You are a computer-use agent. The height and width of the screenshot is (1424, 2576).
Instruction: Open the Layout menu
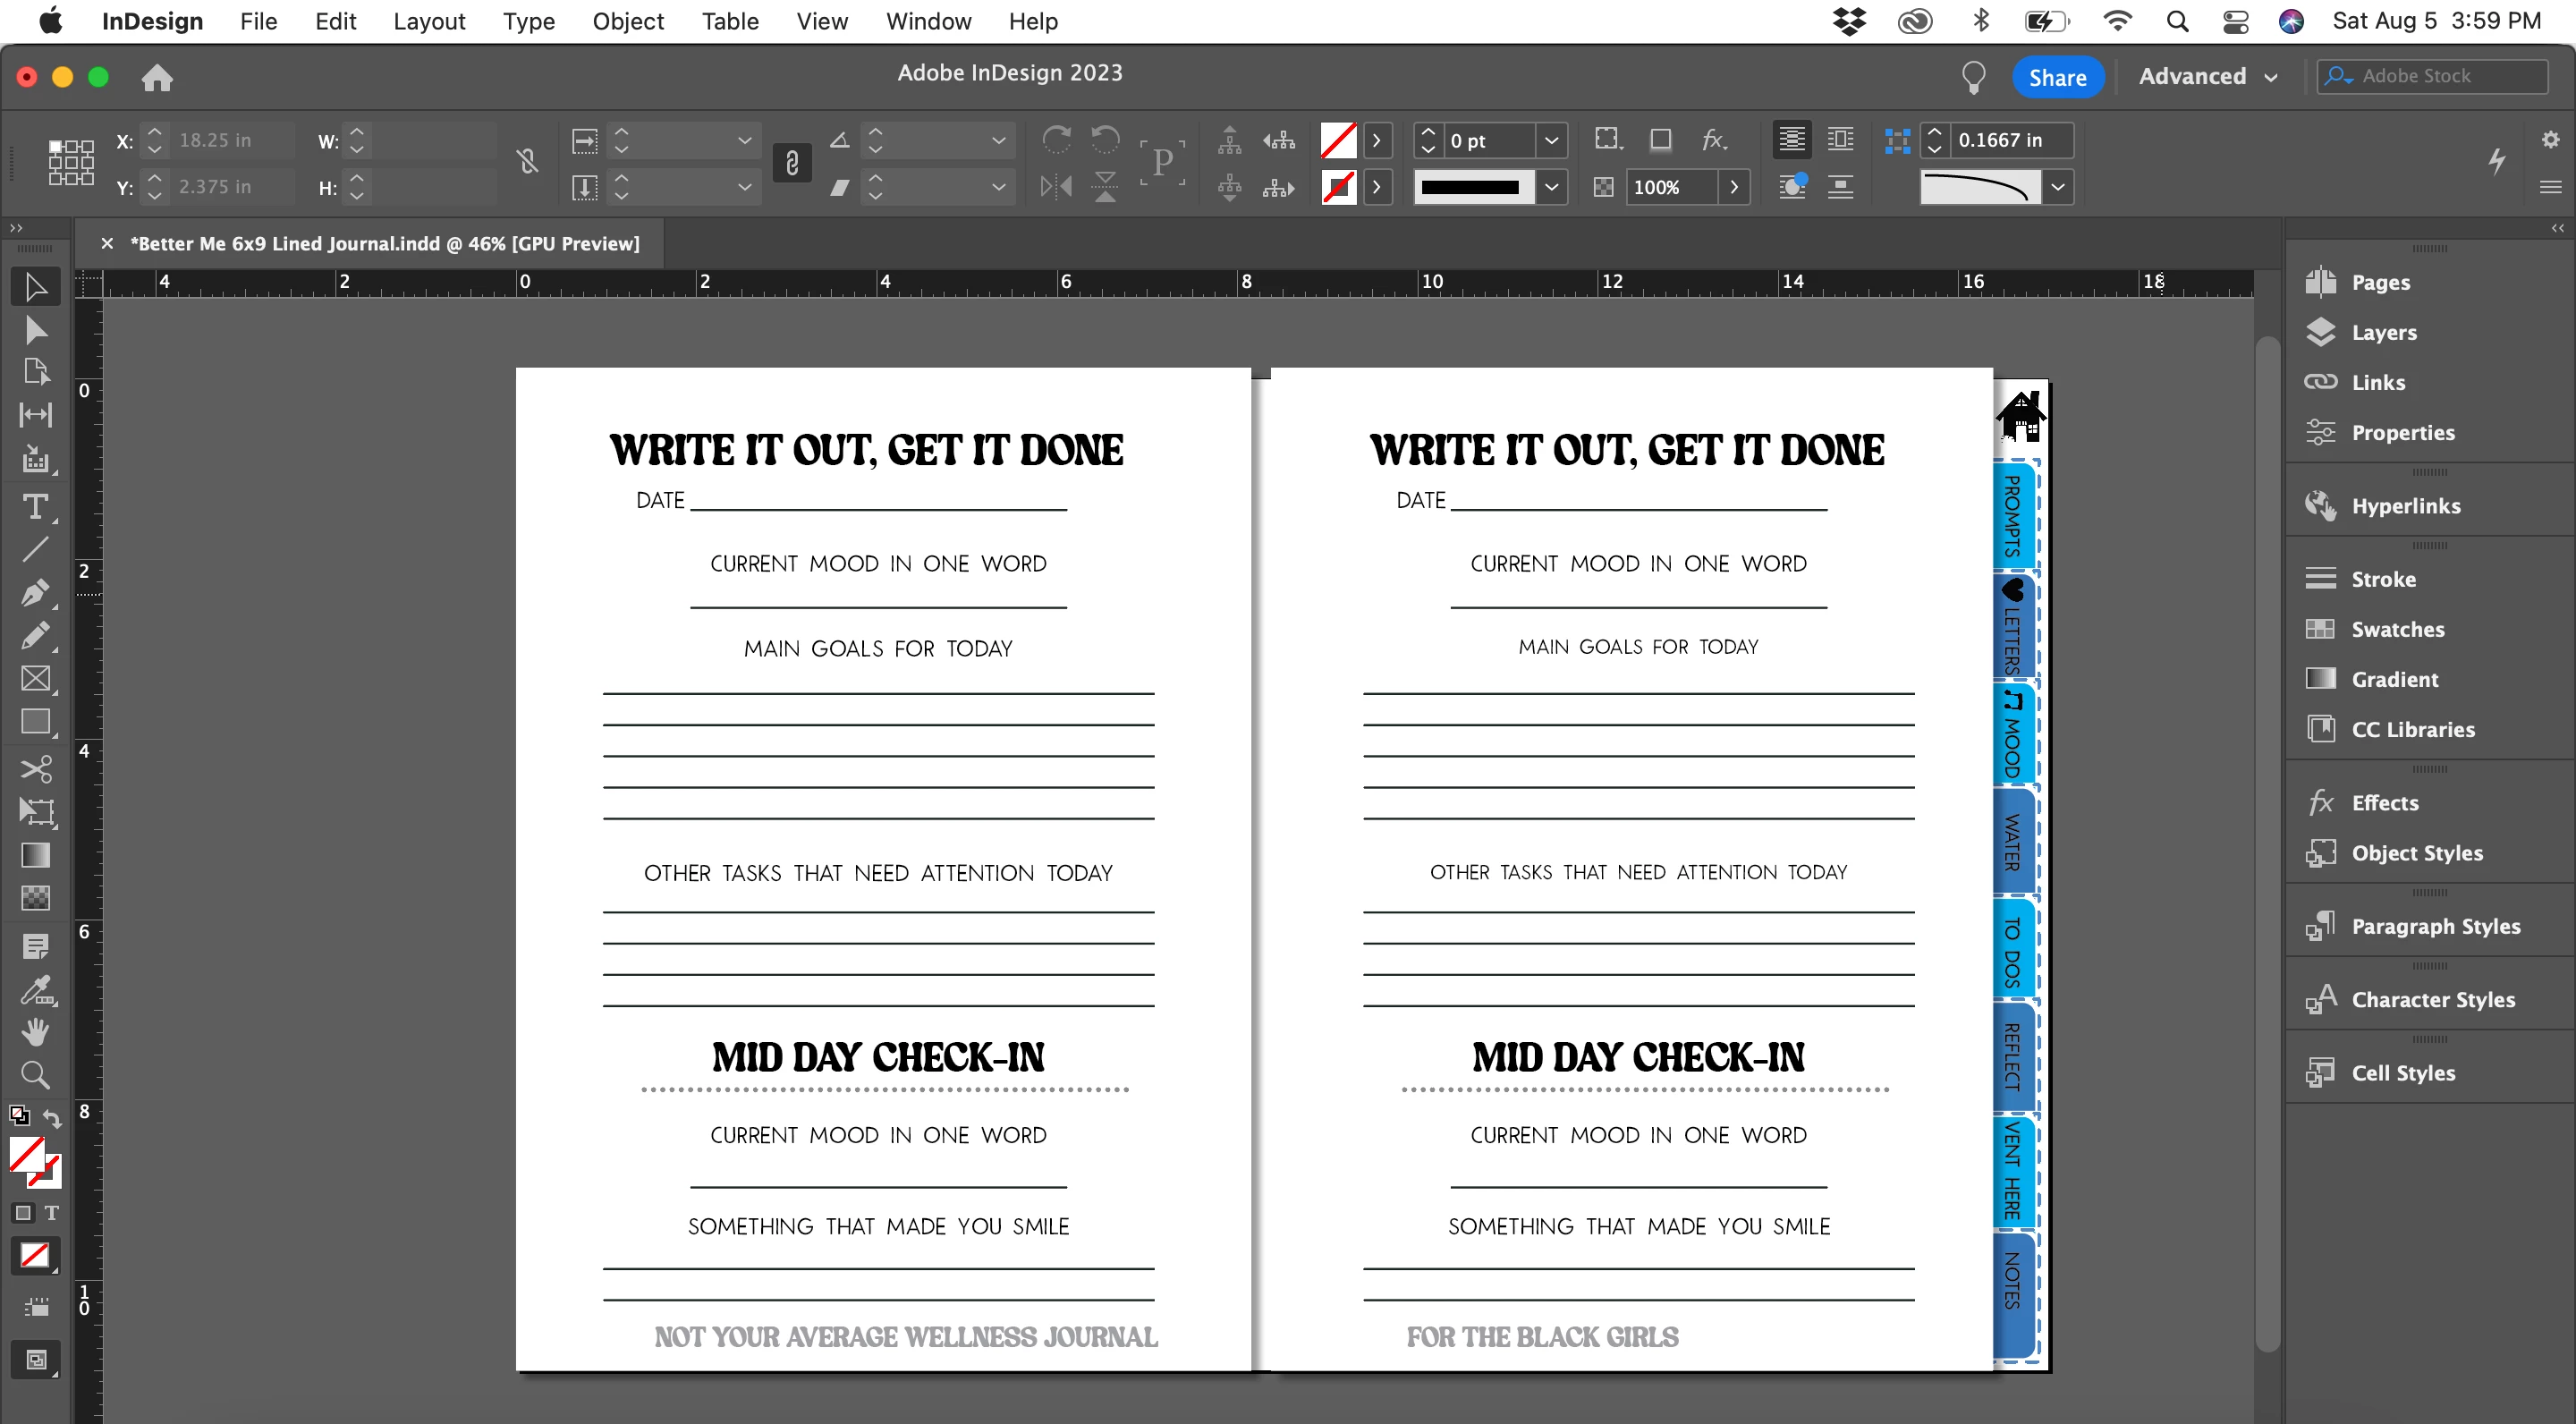coord(429,21)
